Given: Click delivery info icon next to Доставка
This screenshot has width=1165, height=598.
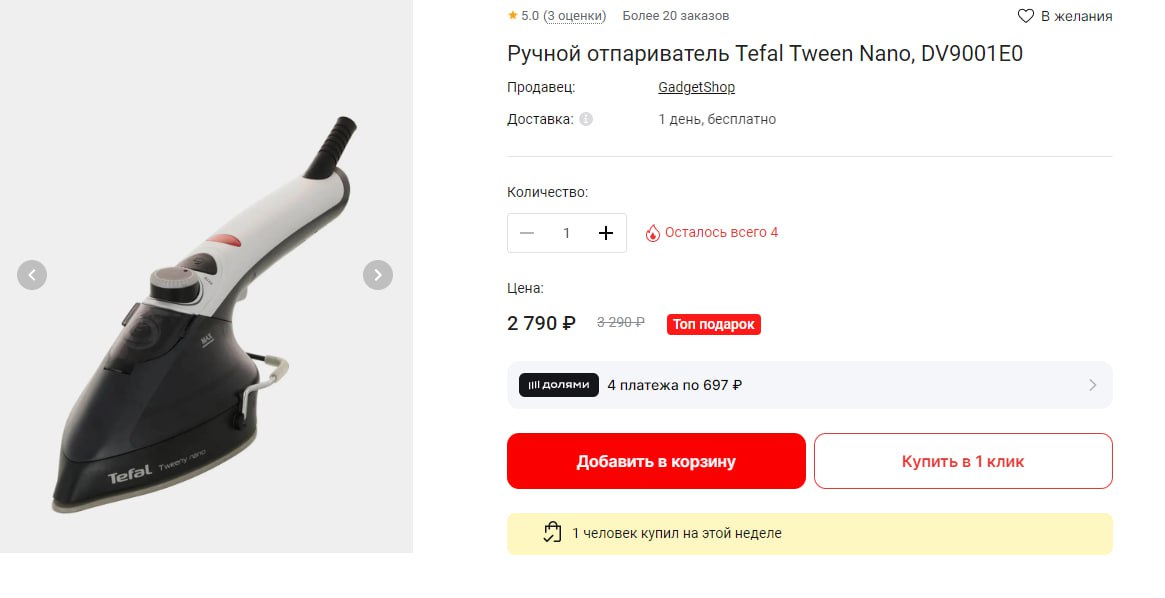Looking at the screenshot, I should pos(586,119).
